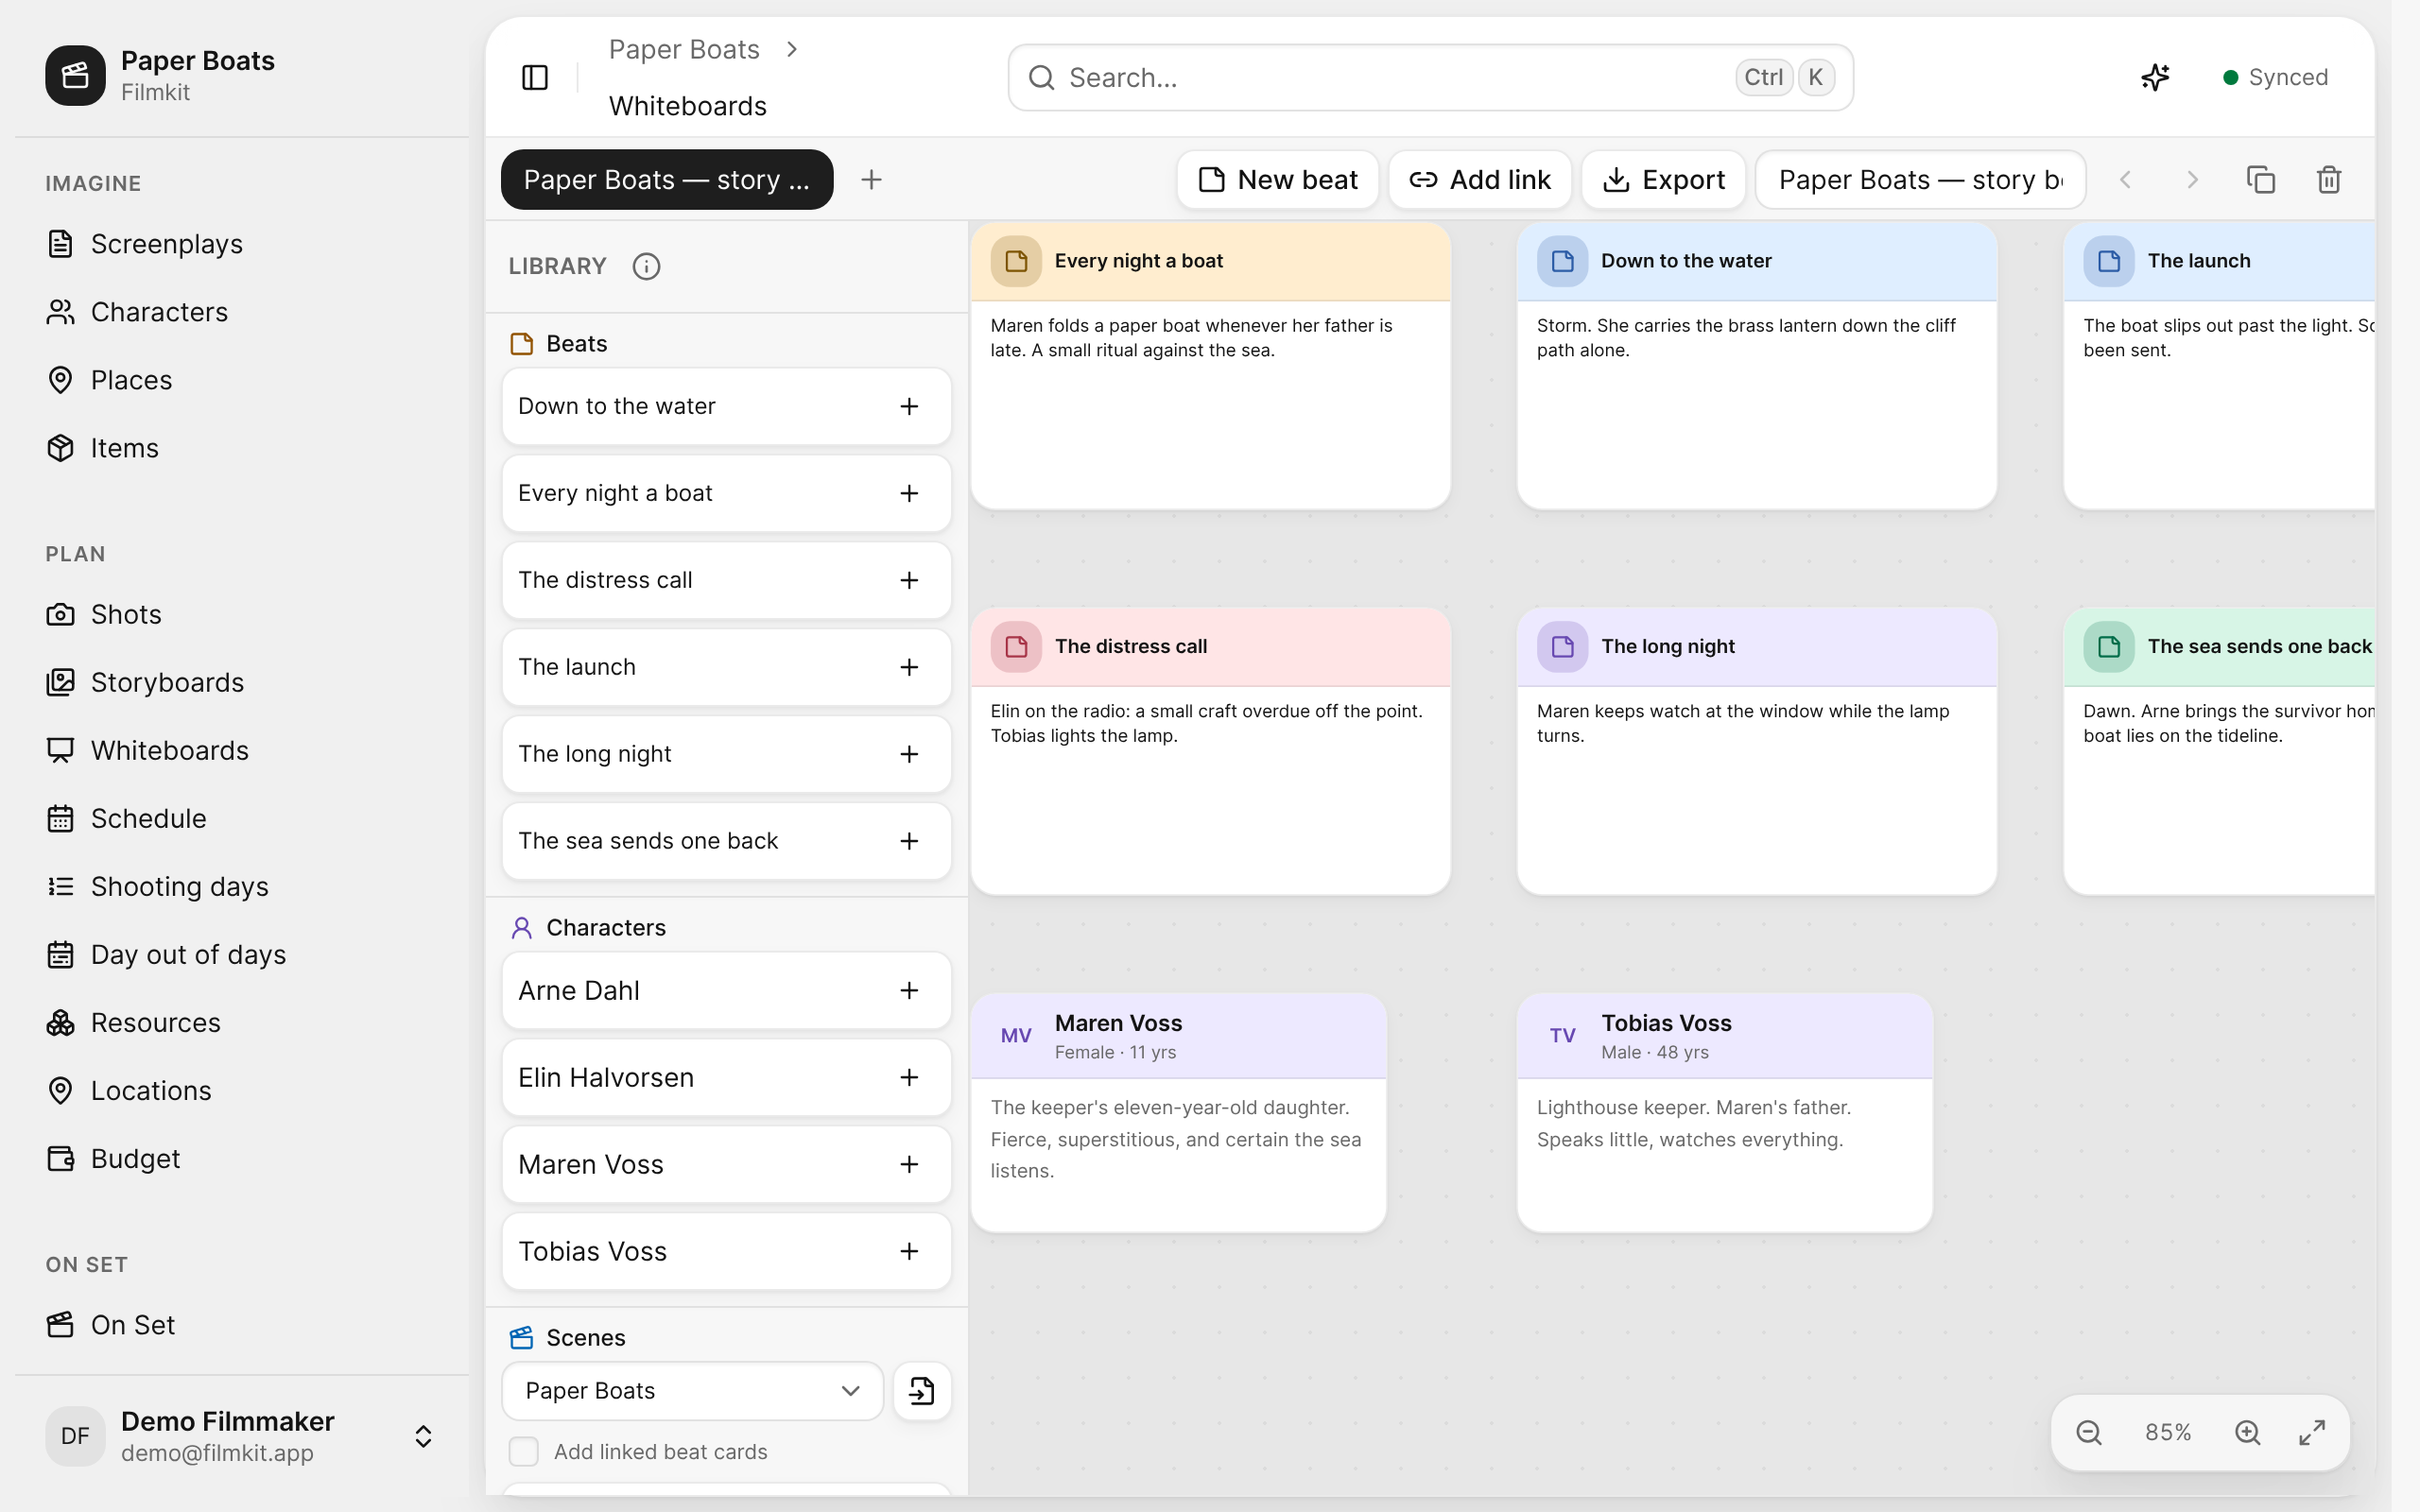Add a new whiteboard tab with plus

(x=871, y=179)
